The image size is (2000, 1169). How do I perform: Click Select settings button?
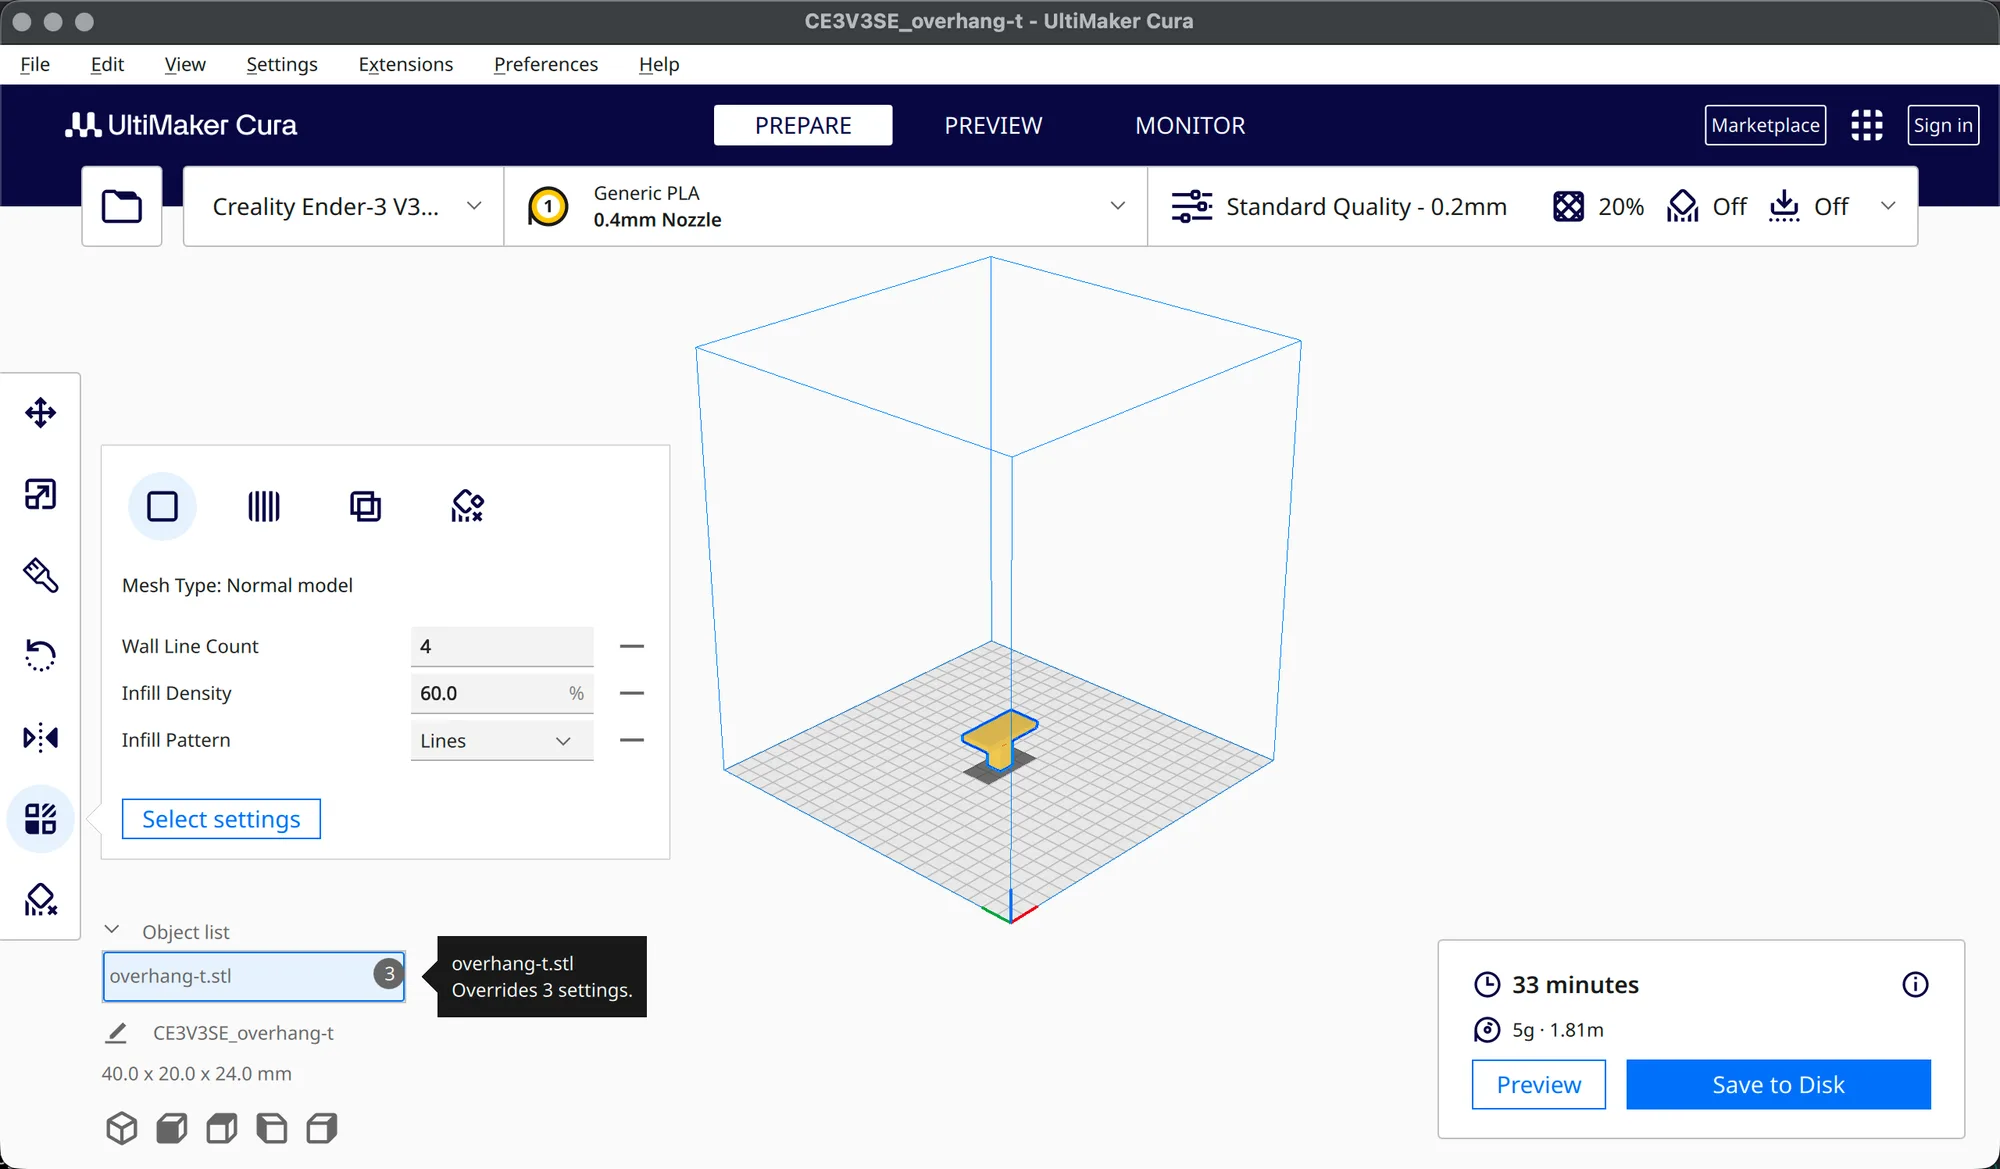[221, 819]
